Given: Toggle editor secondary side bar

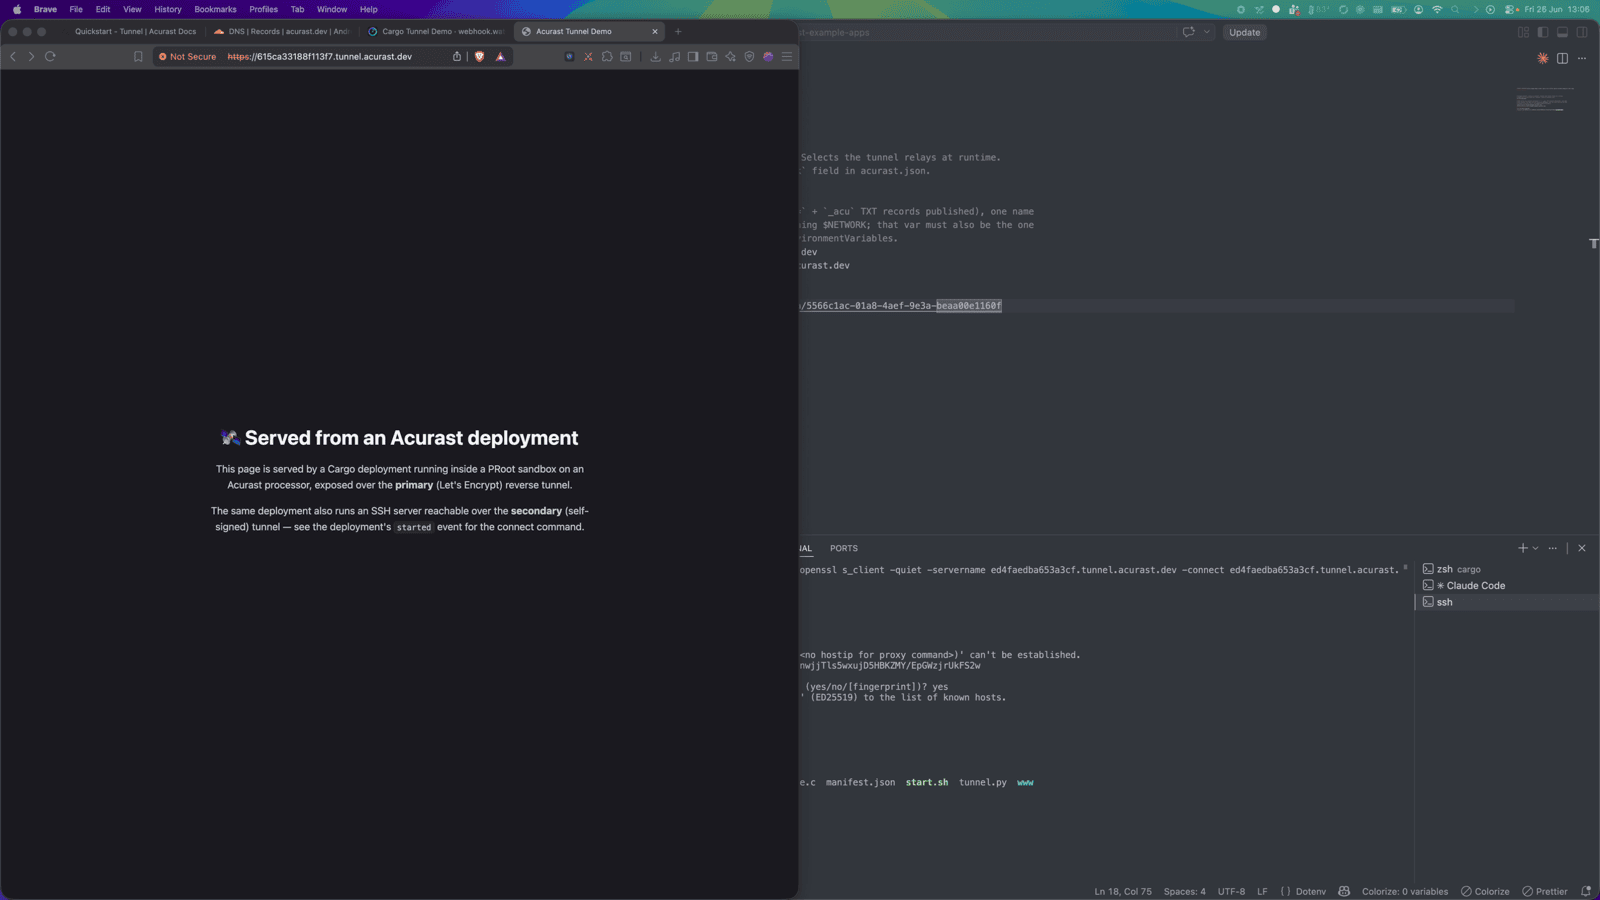Looking at the screenshot, I should tap(1582, 32).
